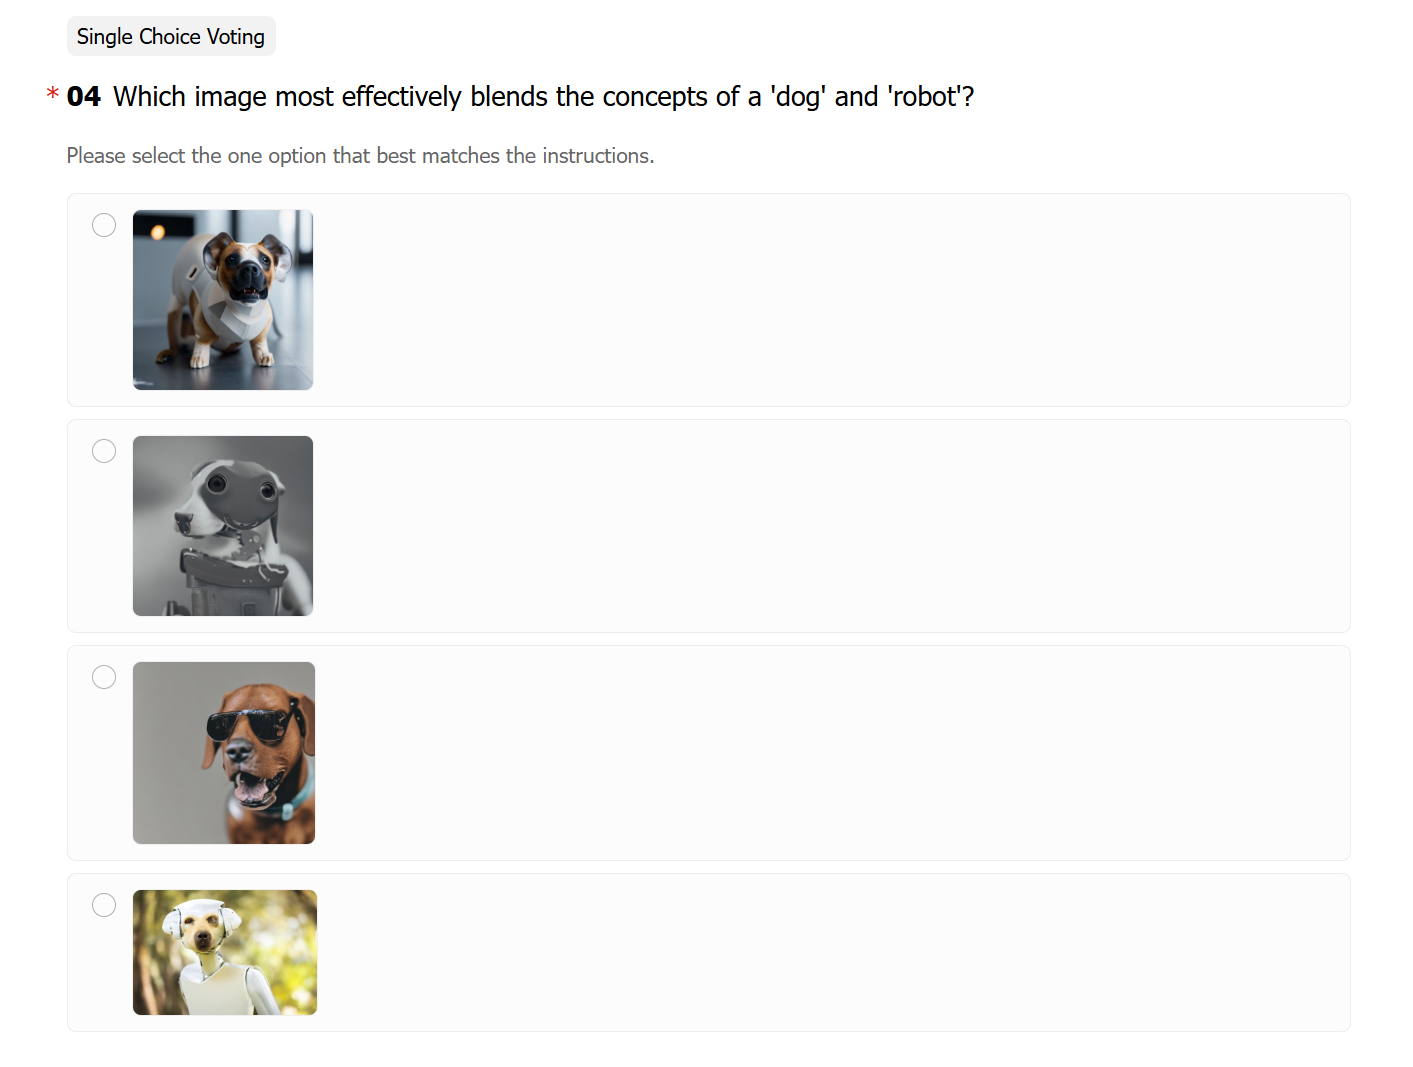Click the word 'robot' in the question
This screenshot has width=1413, height=1067.
tap(924, 97)
